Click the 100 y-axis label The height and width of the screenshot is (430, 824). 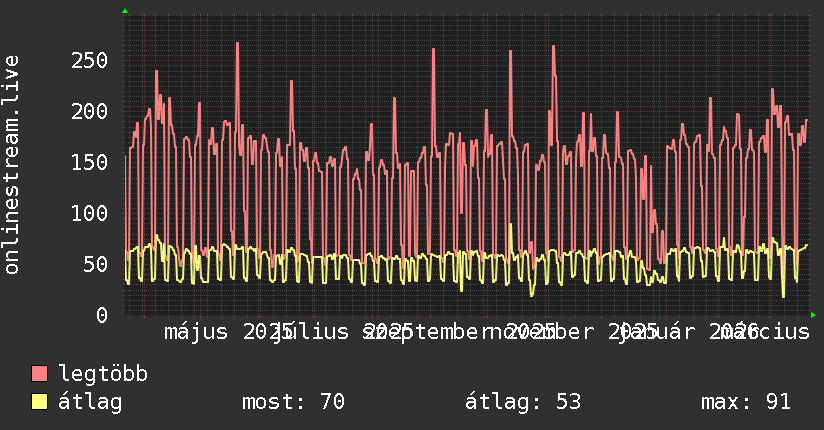pos(89,213)
